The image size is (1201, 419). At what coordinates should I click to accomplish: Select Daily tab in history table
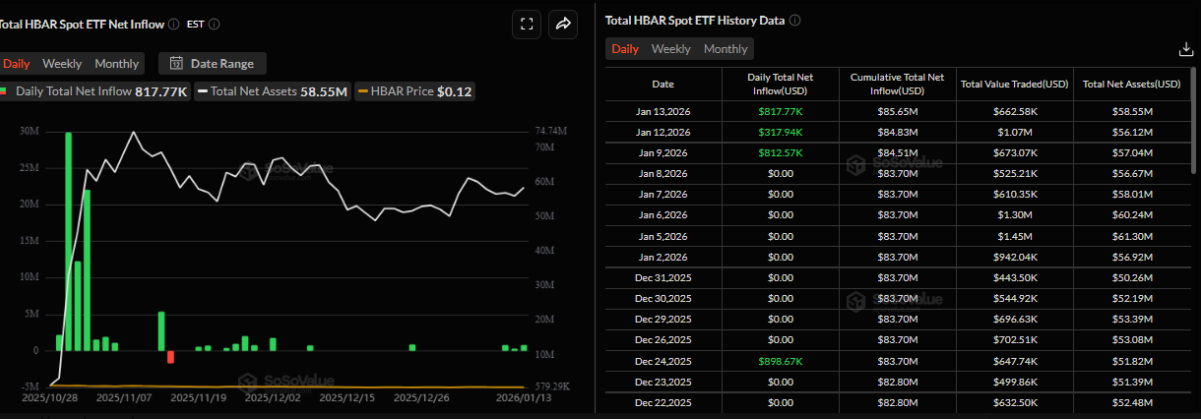click(625, 49)
